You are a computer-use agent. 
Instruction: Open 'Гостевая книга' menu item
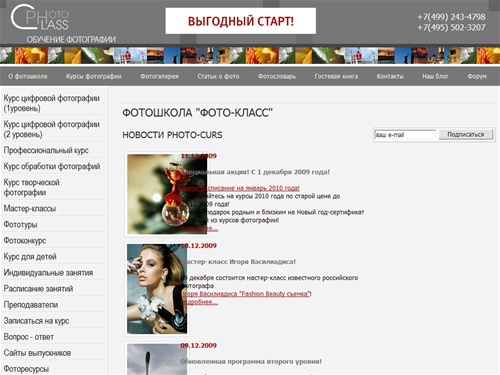click(x=336, y=76)
